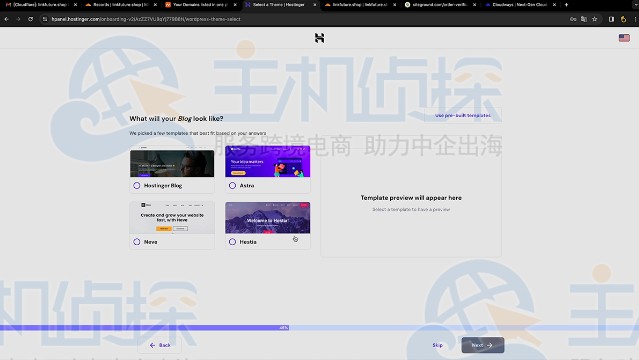Select the Neve template radio
Screen dimensions: 639x360
coord(137,242)
